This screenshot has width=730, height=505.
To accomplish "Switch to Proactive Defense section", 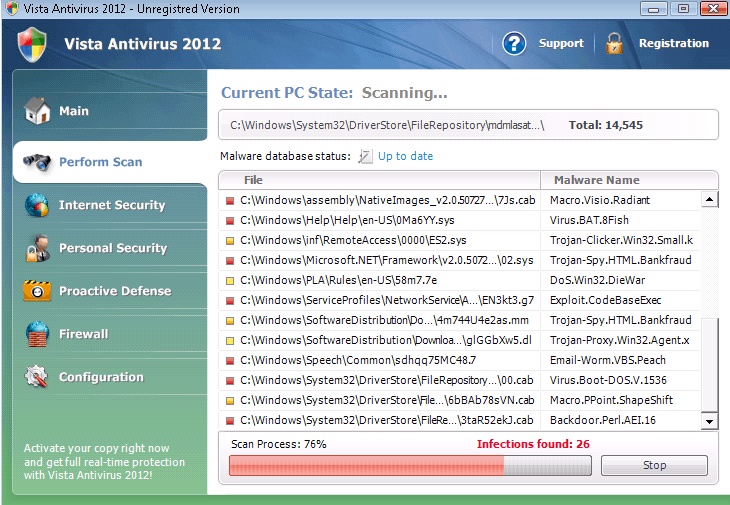I will coord(110,291).
